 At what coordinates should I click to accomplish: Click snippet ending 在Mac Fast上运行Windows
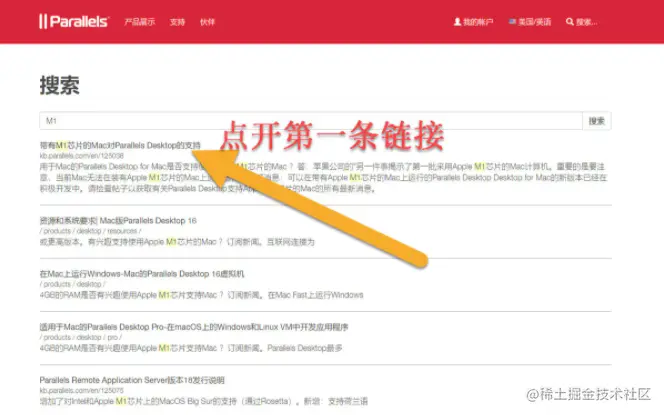[x=201, y=295]
